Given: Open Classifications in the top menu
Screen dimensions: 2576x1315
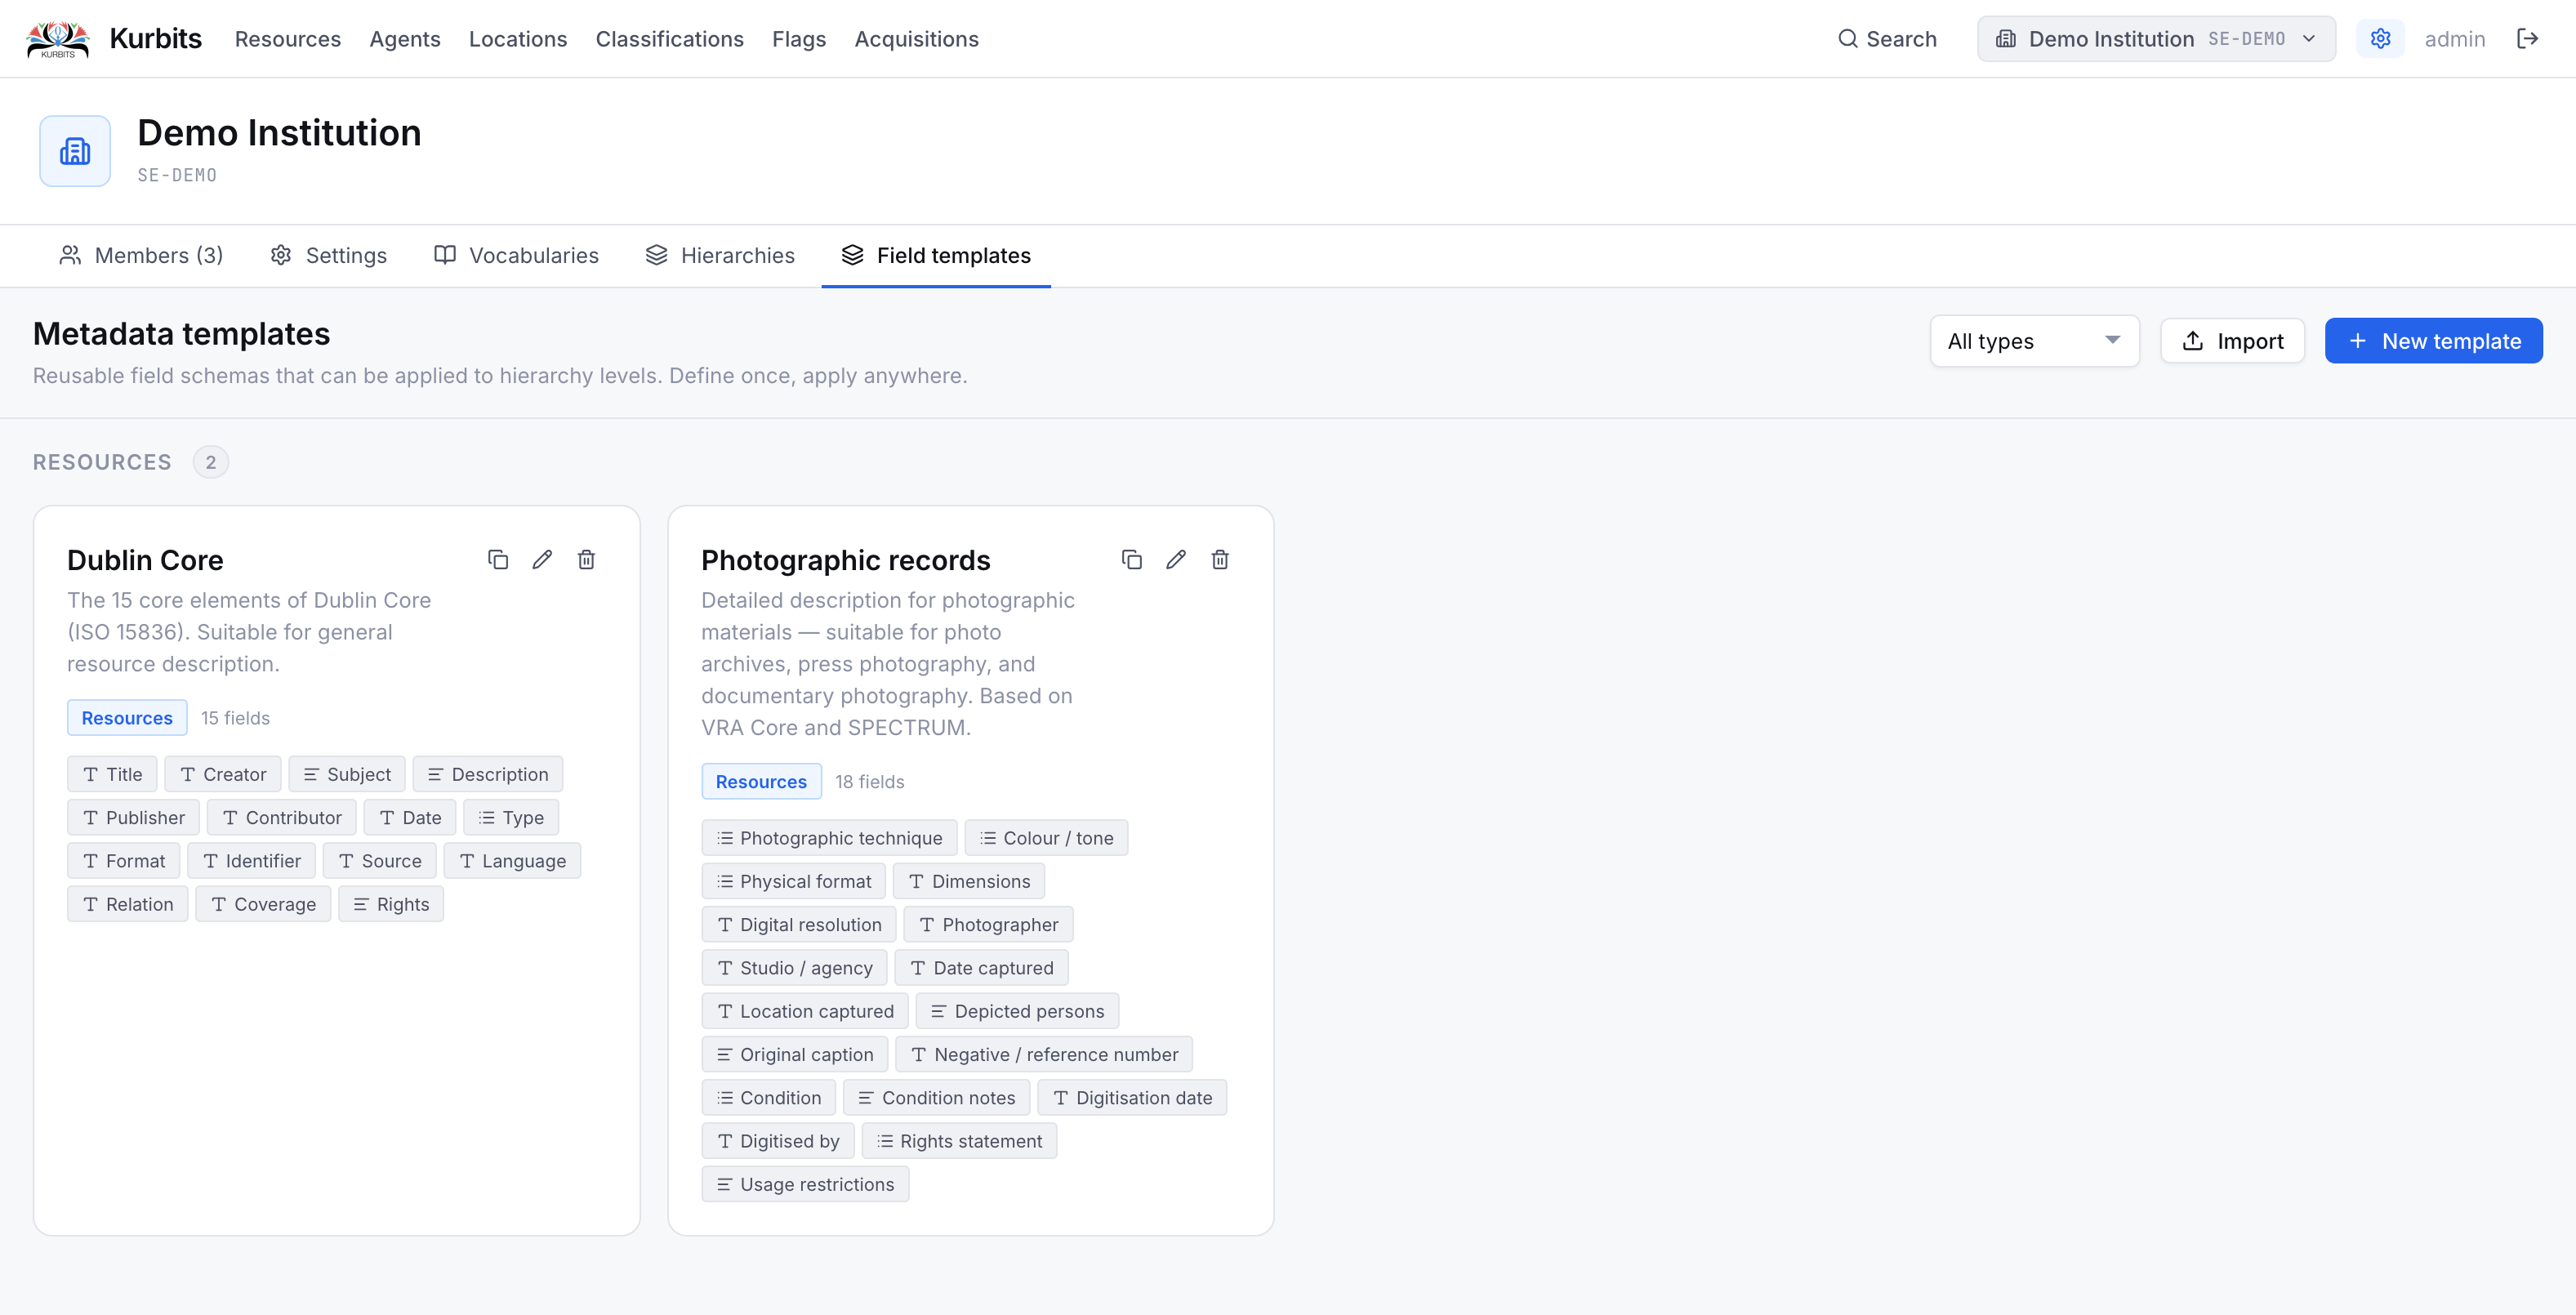Looking at the screenshot, I should (670, 39).
